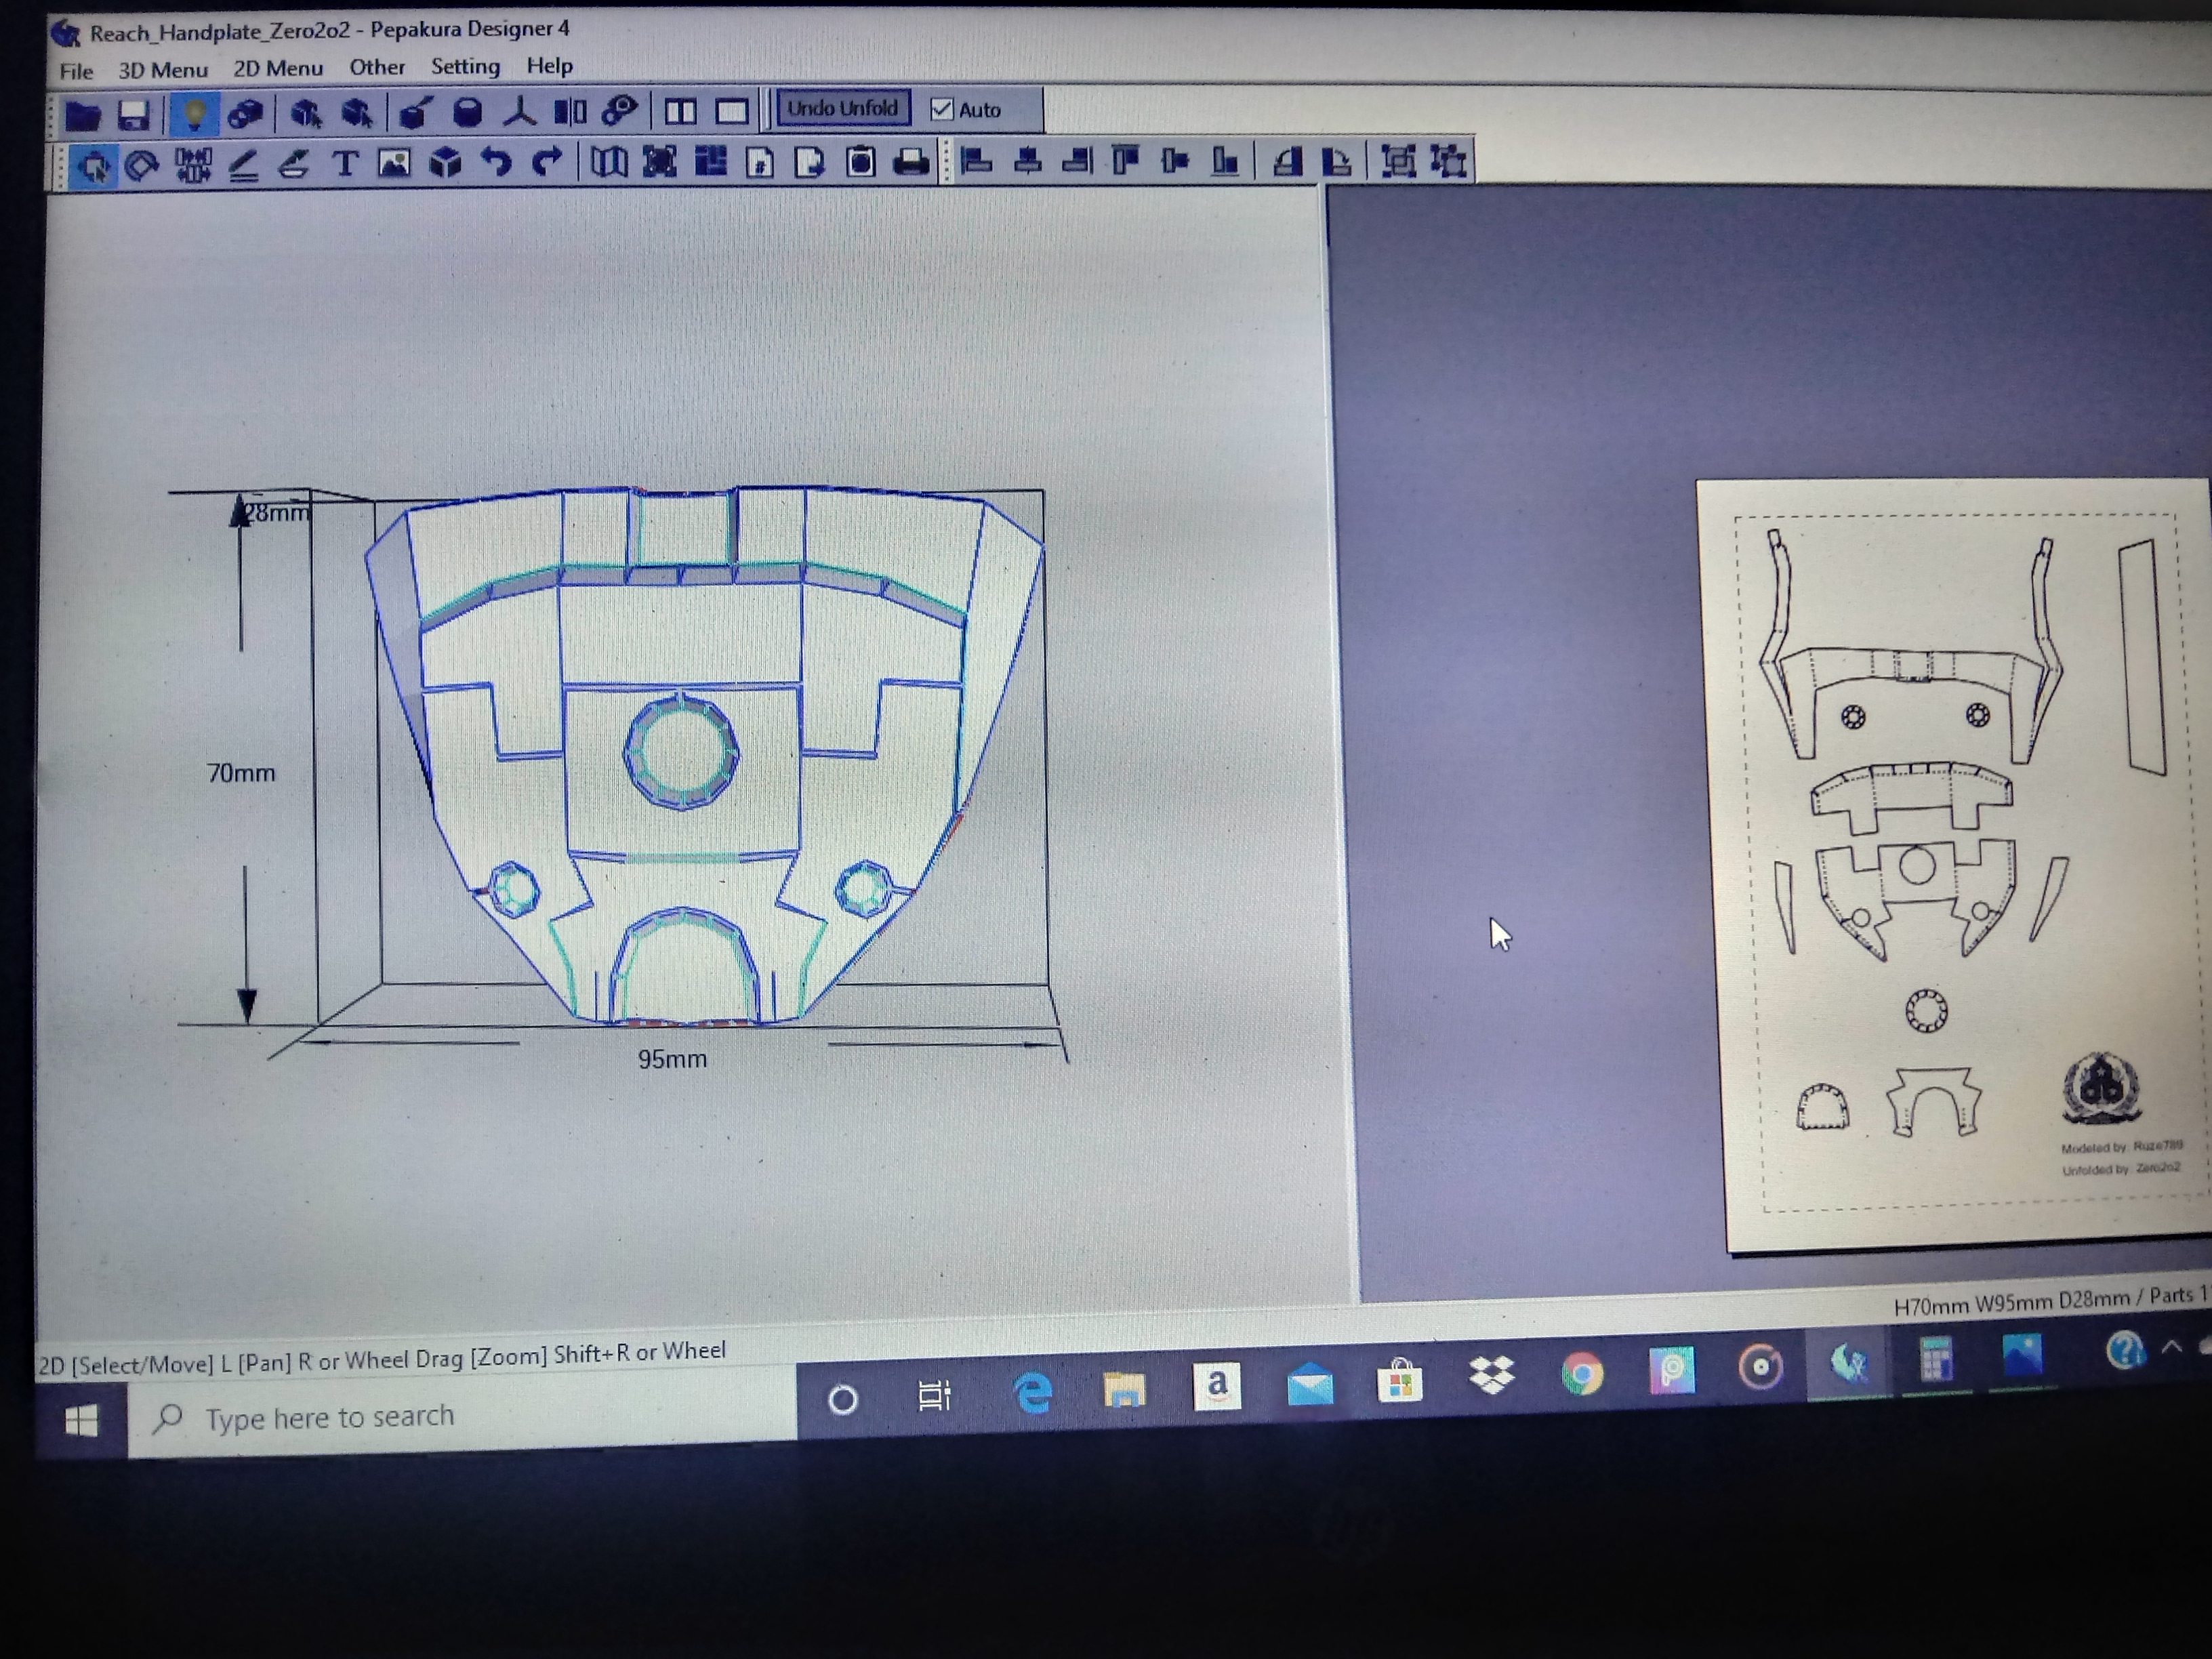Expand the Setting menu
The image size is (2212, 1659).
pos(465,66)
